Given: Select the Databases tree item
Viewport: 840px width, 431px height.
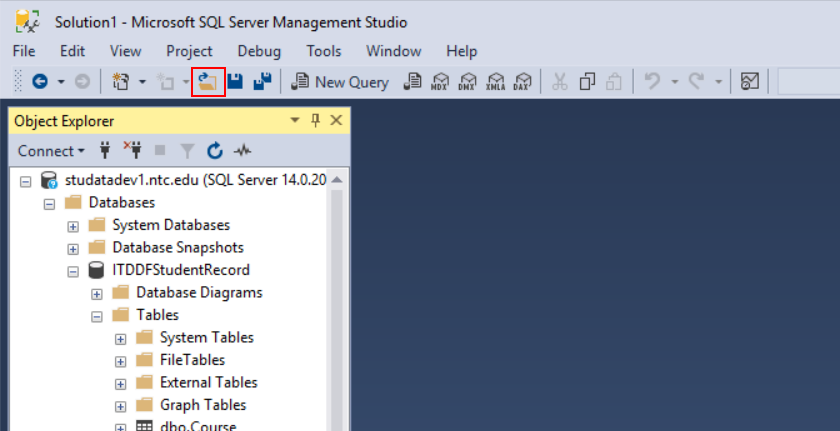Looking at the screenshot, I should [x=122, y=202].
